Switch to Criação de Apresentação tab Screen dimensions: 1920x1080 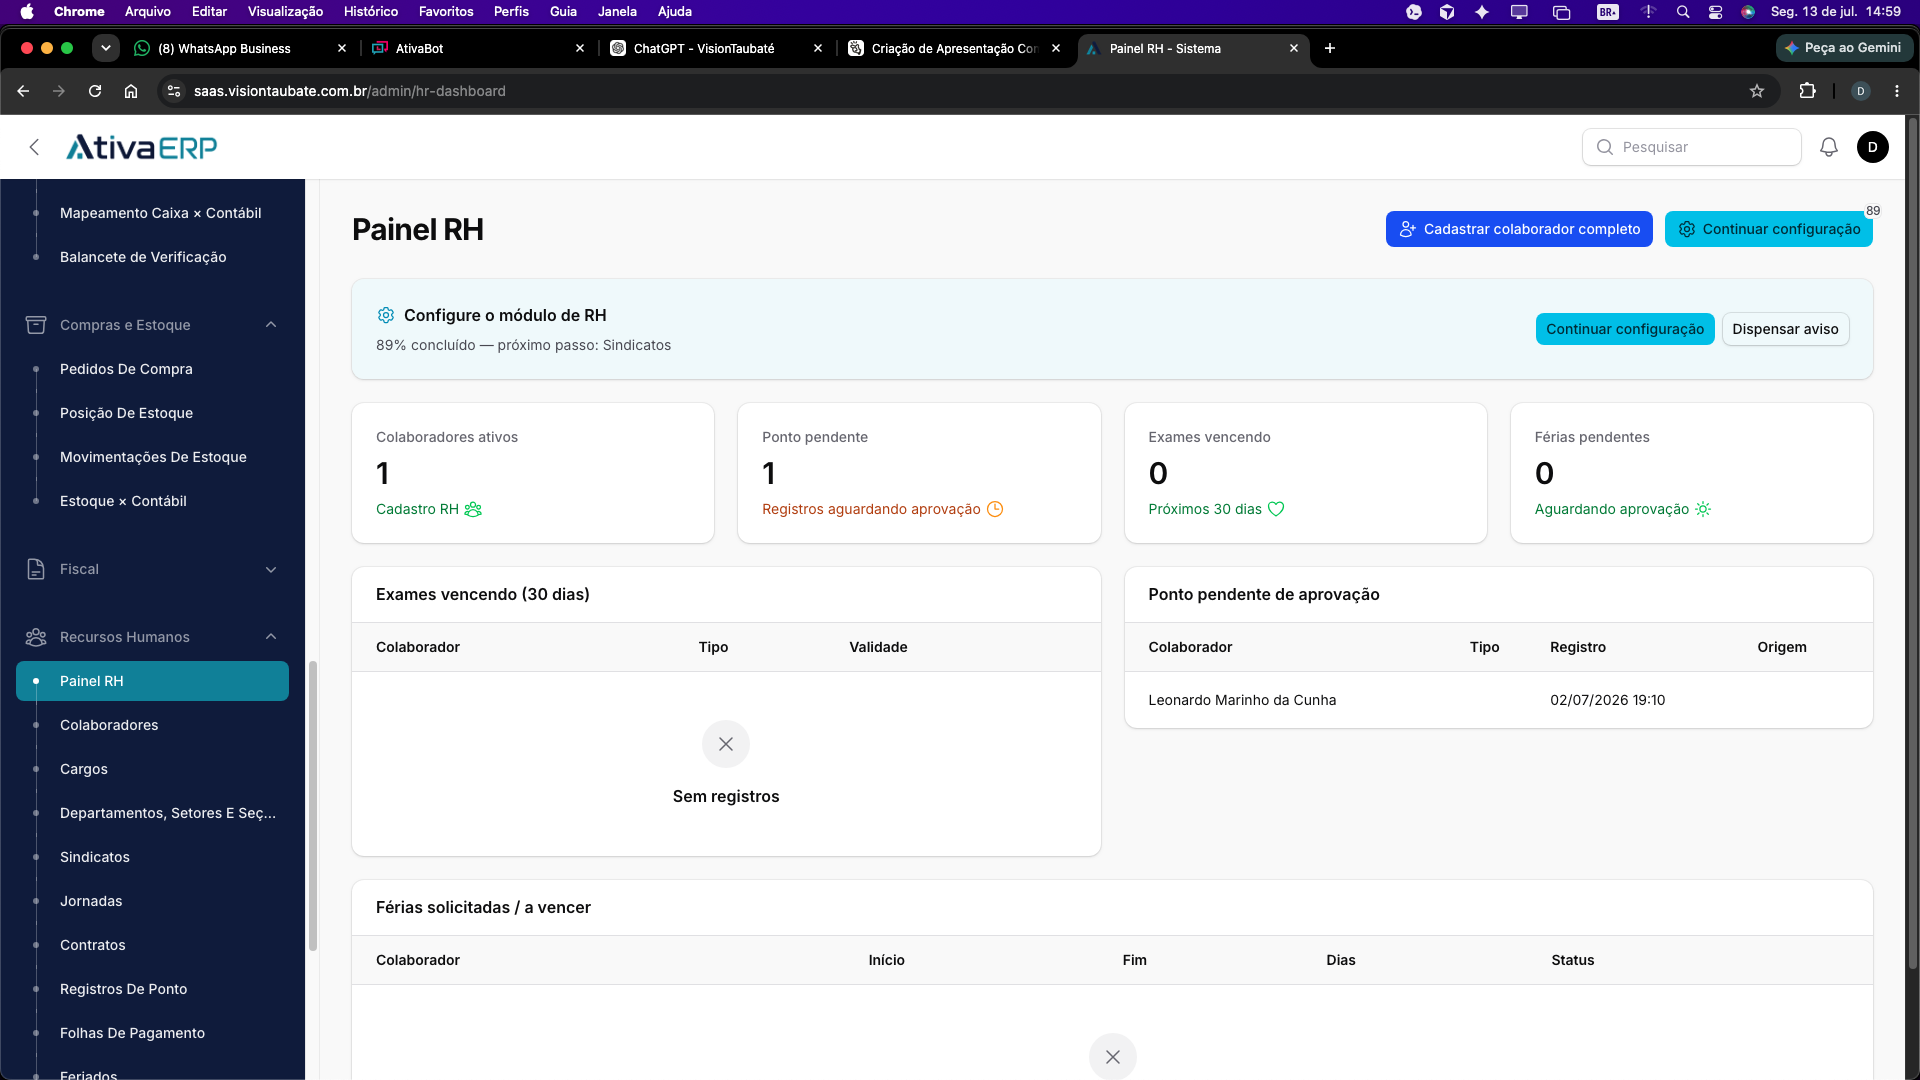click(955, 48)
